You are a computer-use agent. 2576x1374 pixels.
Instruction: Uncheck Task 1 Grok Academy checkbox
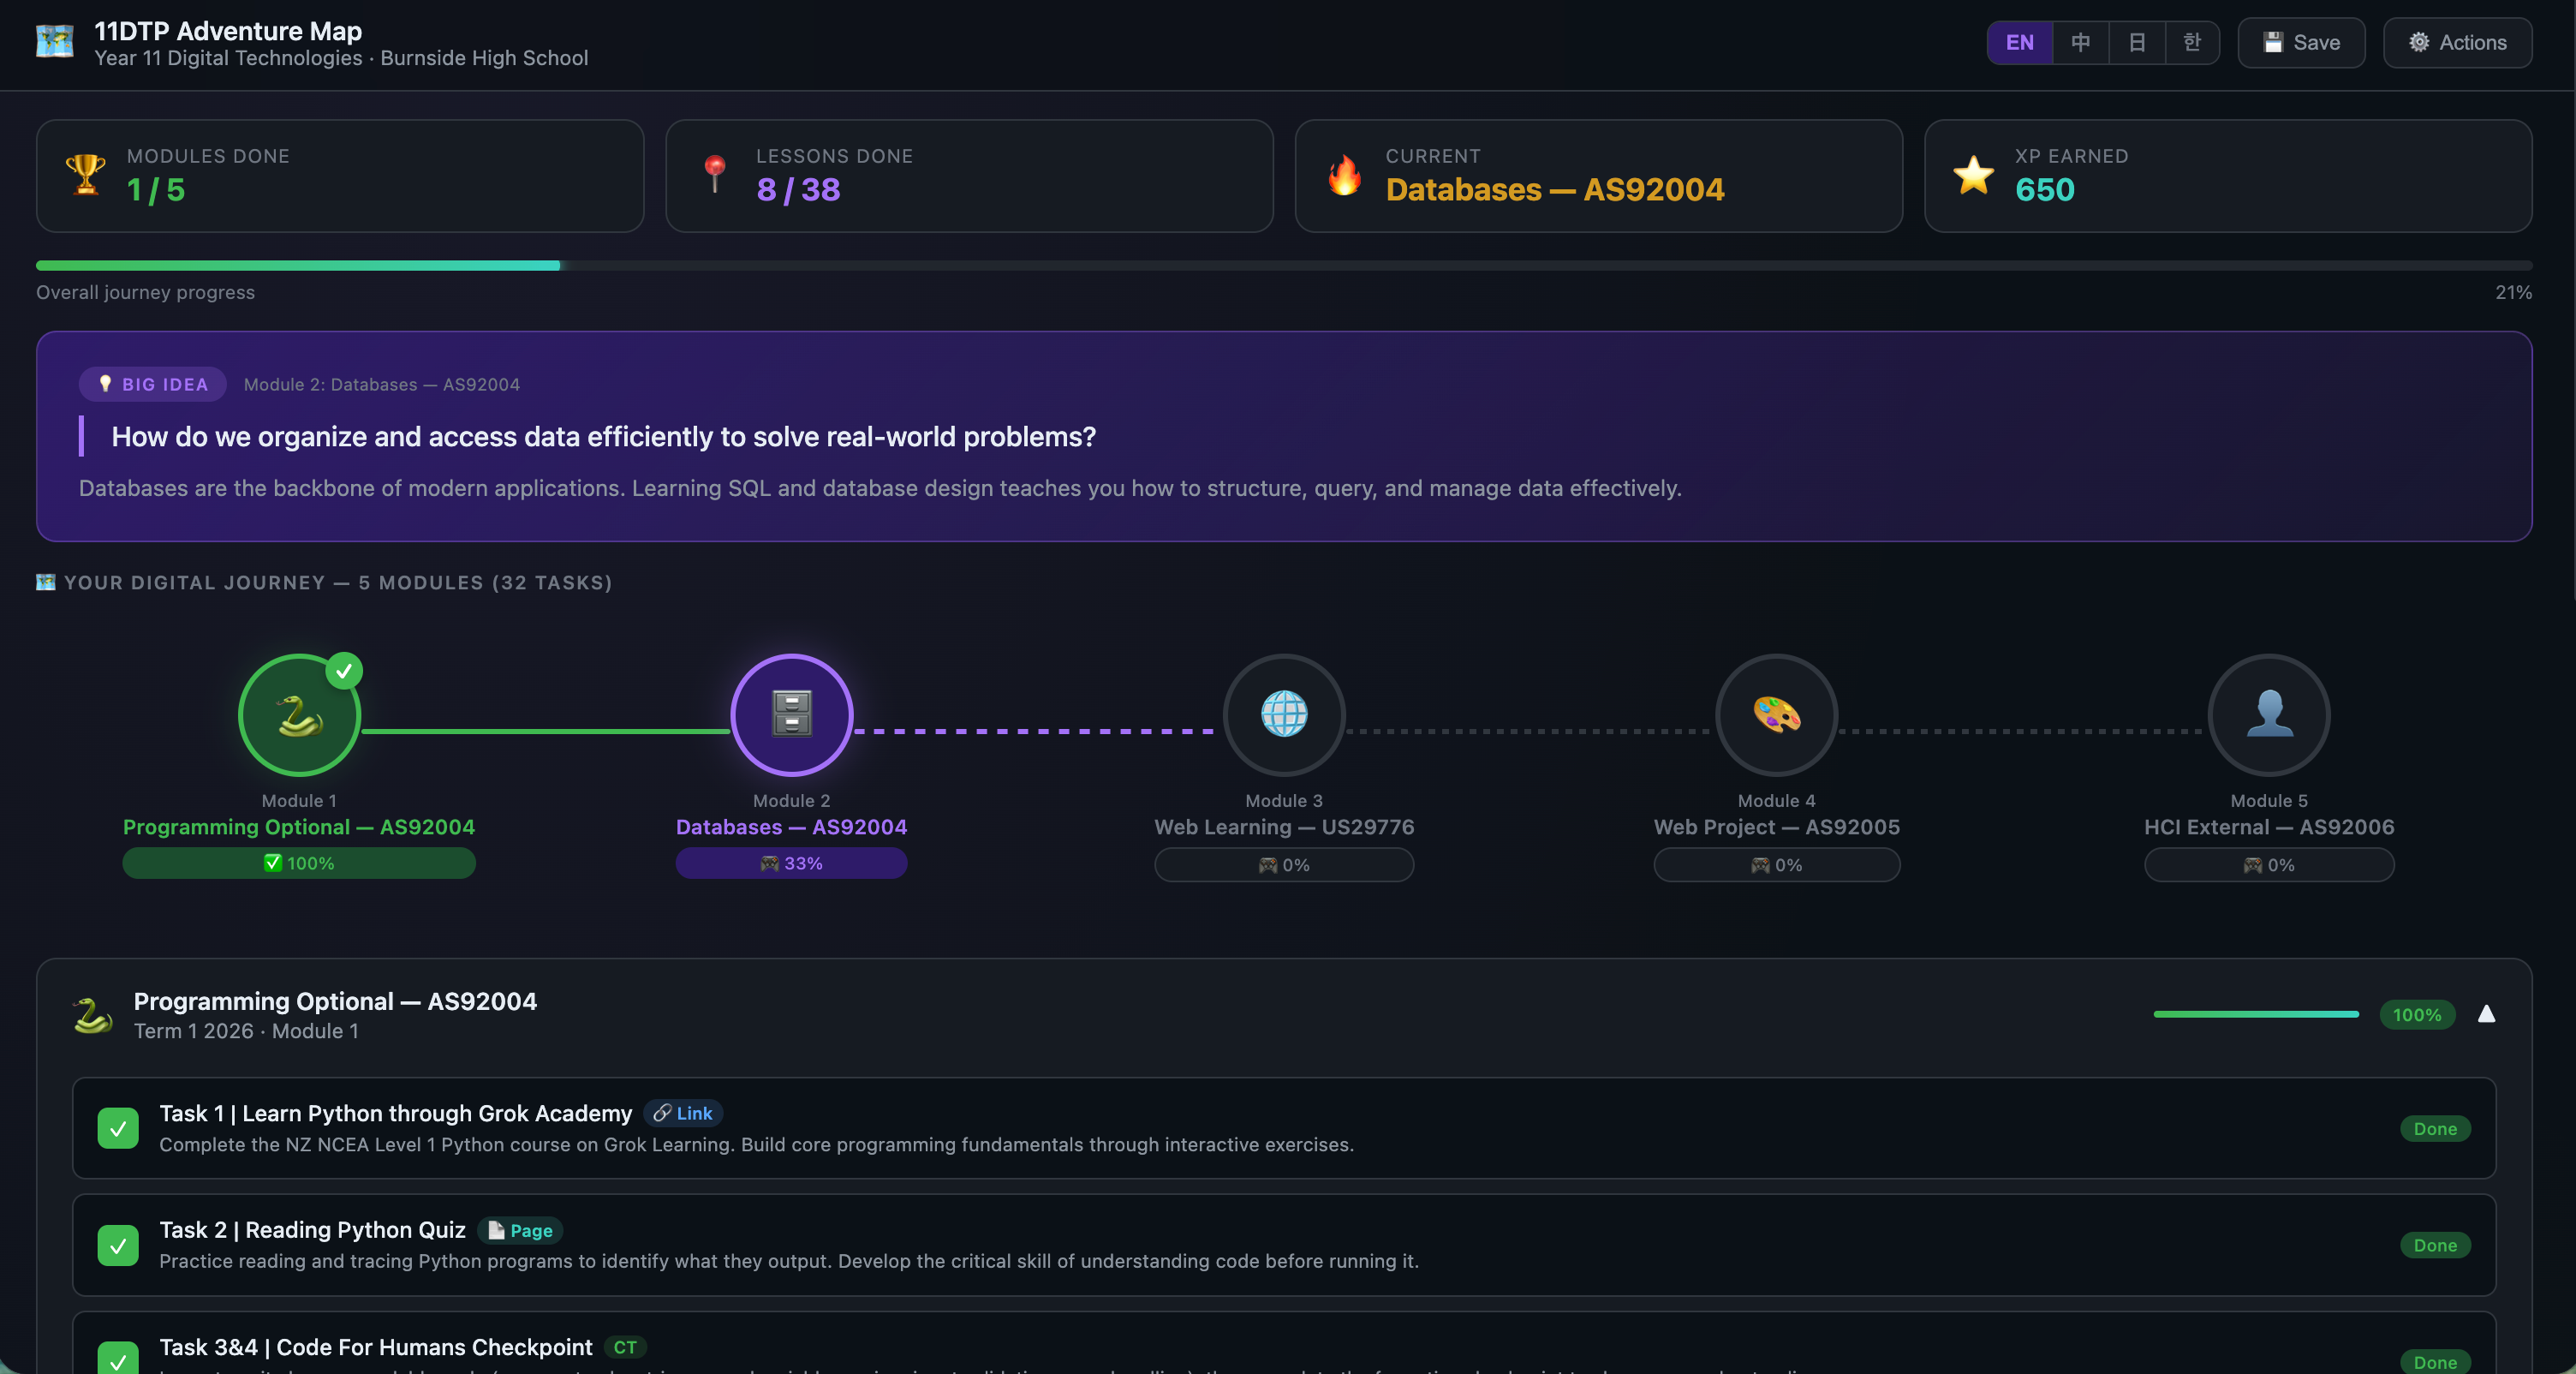pyautogui.click(x=118, y=1128)
